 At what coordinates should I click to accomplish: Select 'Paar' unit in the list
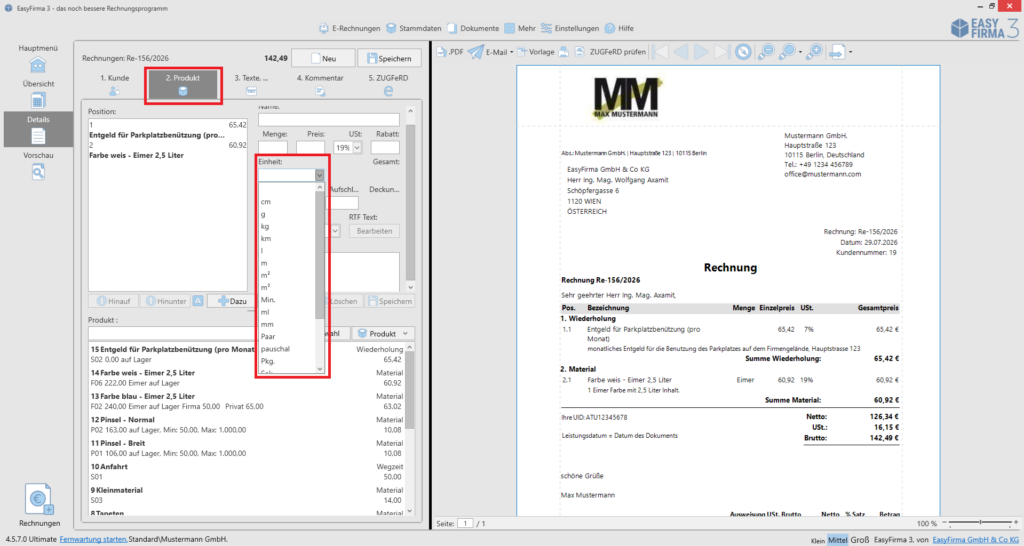268,336
